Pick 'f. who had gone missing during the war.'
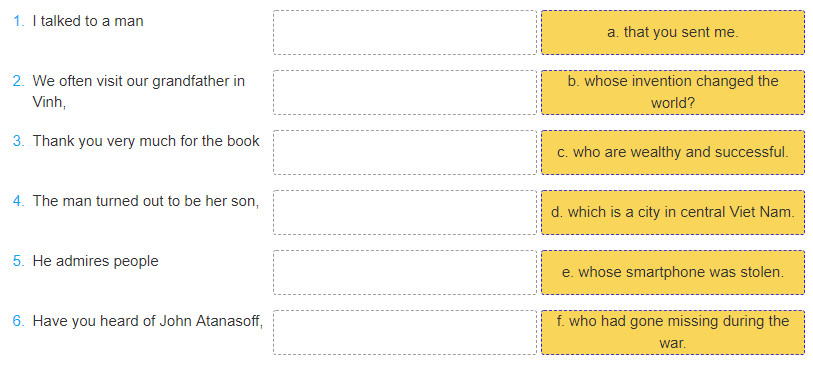This screenshot has width=813, height=378. pyautogui.click(x=672, y=332)
